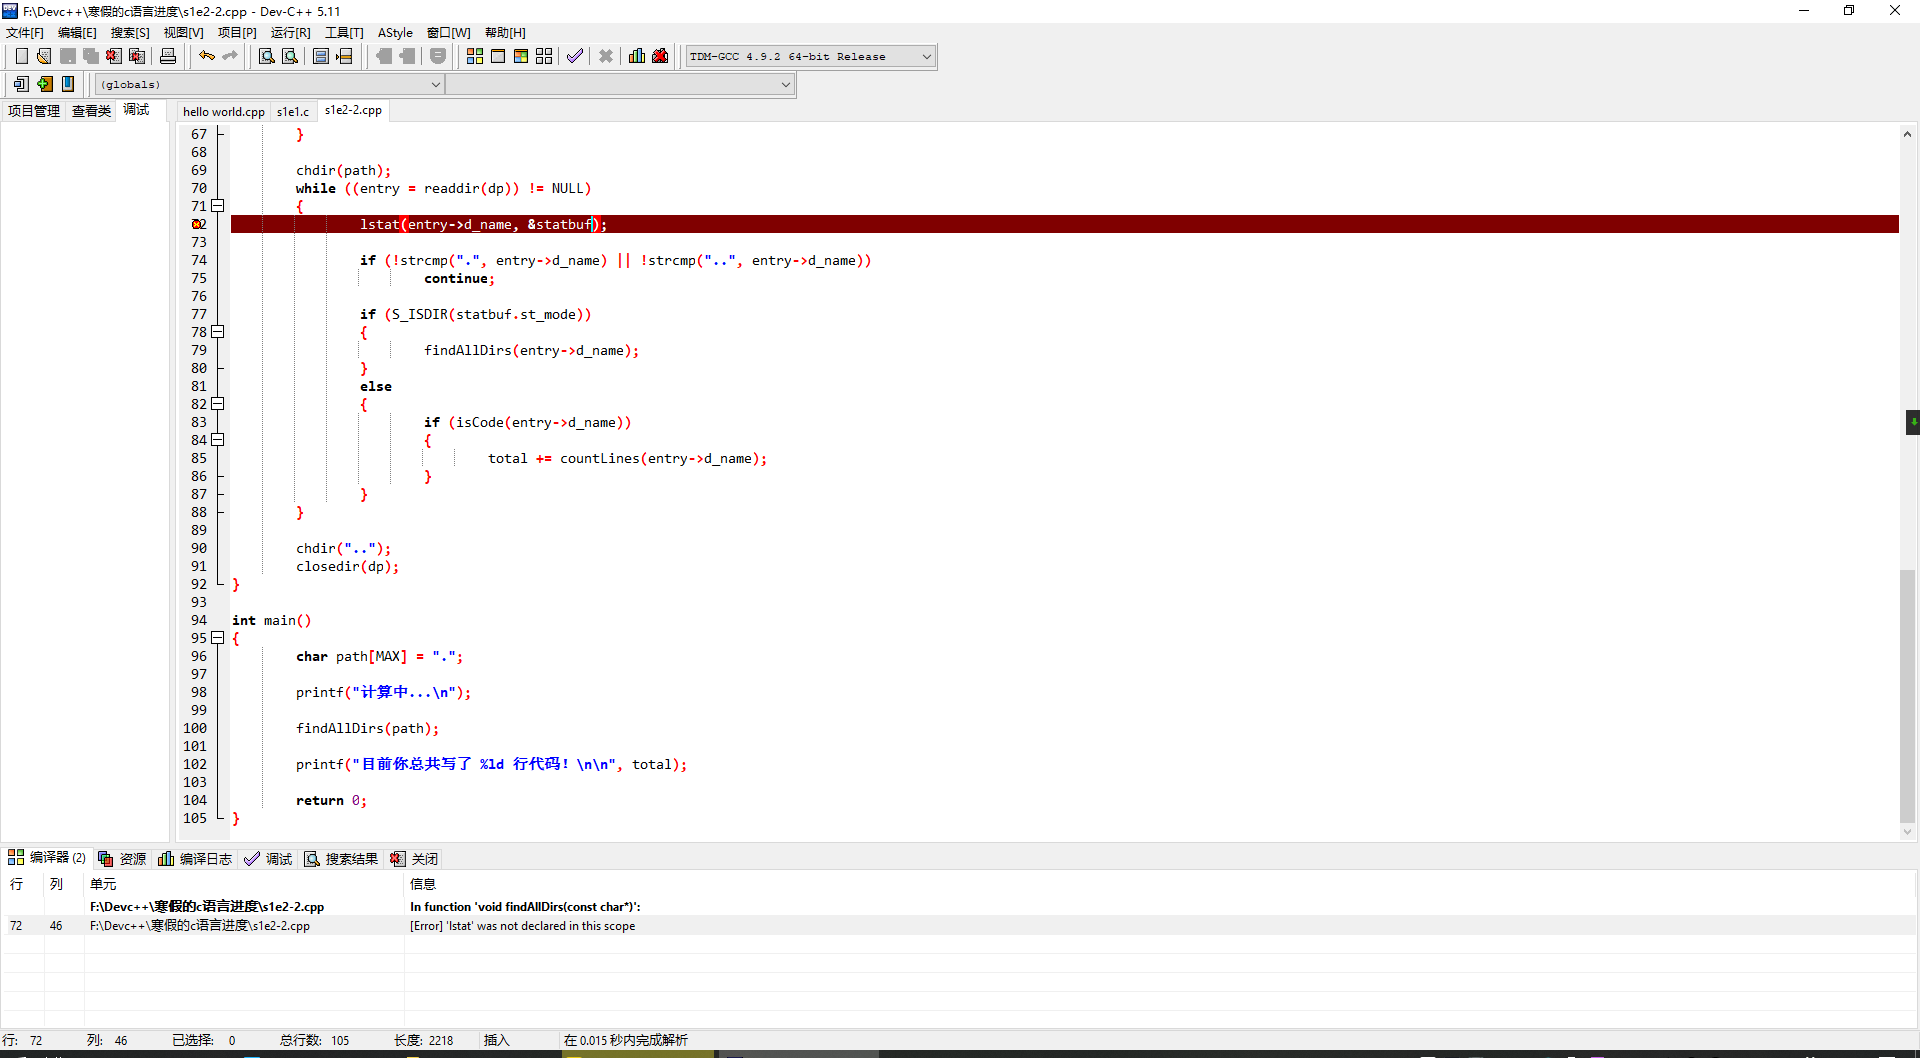The height and width of the screenshot is (1058, 1920).
Task: Open the 帮助[H] menu
Action: (505, 33)
